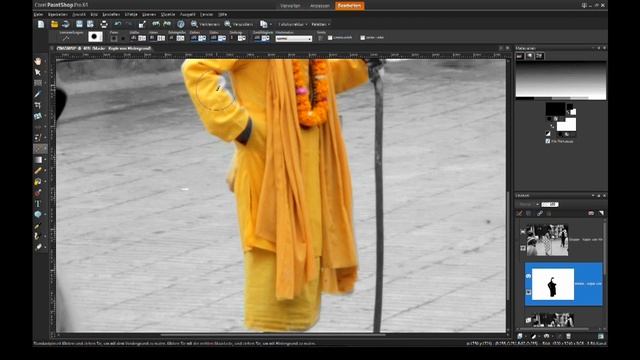
Task: Select the Clone brush tool
Action: click(x=38, y=138)
